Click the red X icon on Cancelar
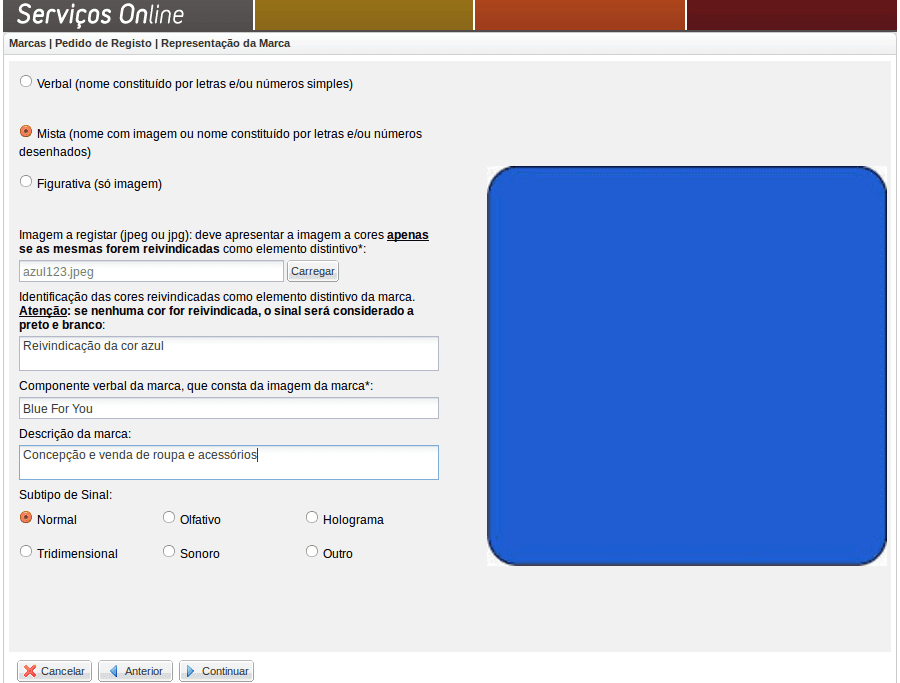Image resolution: width=900 pixels, height=683 pixels. coord(30,671)
